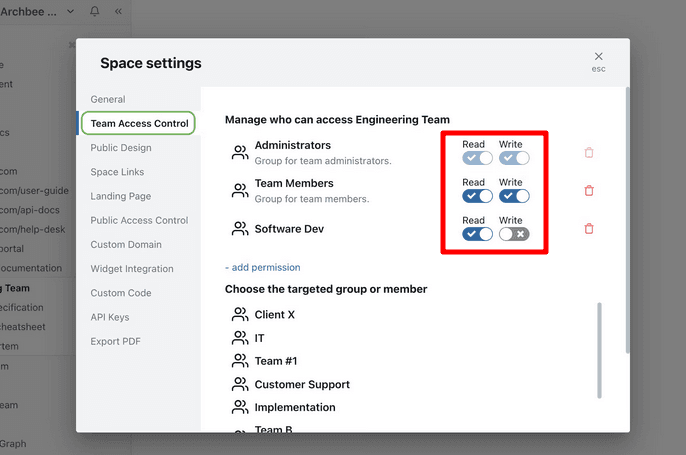Click the group list scrollbar
The width and height of the screenshot is (686, 455).
[x=600, y=350]
